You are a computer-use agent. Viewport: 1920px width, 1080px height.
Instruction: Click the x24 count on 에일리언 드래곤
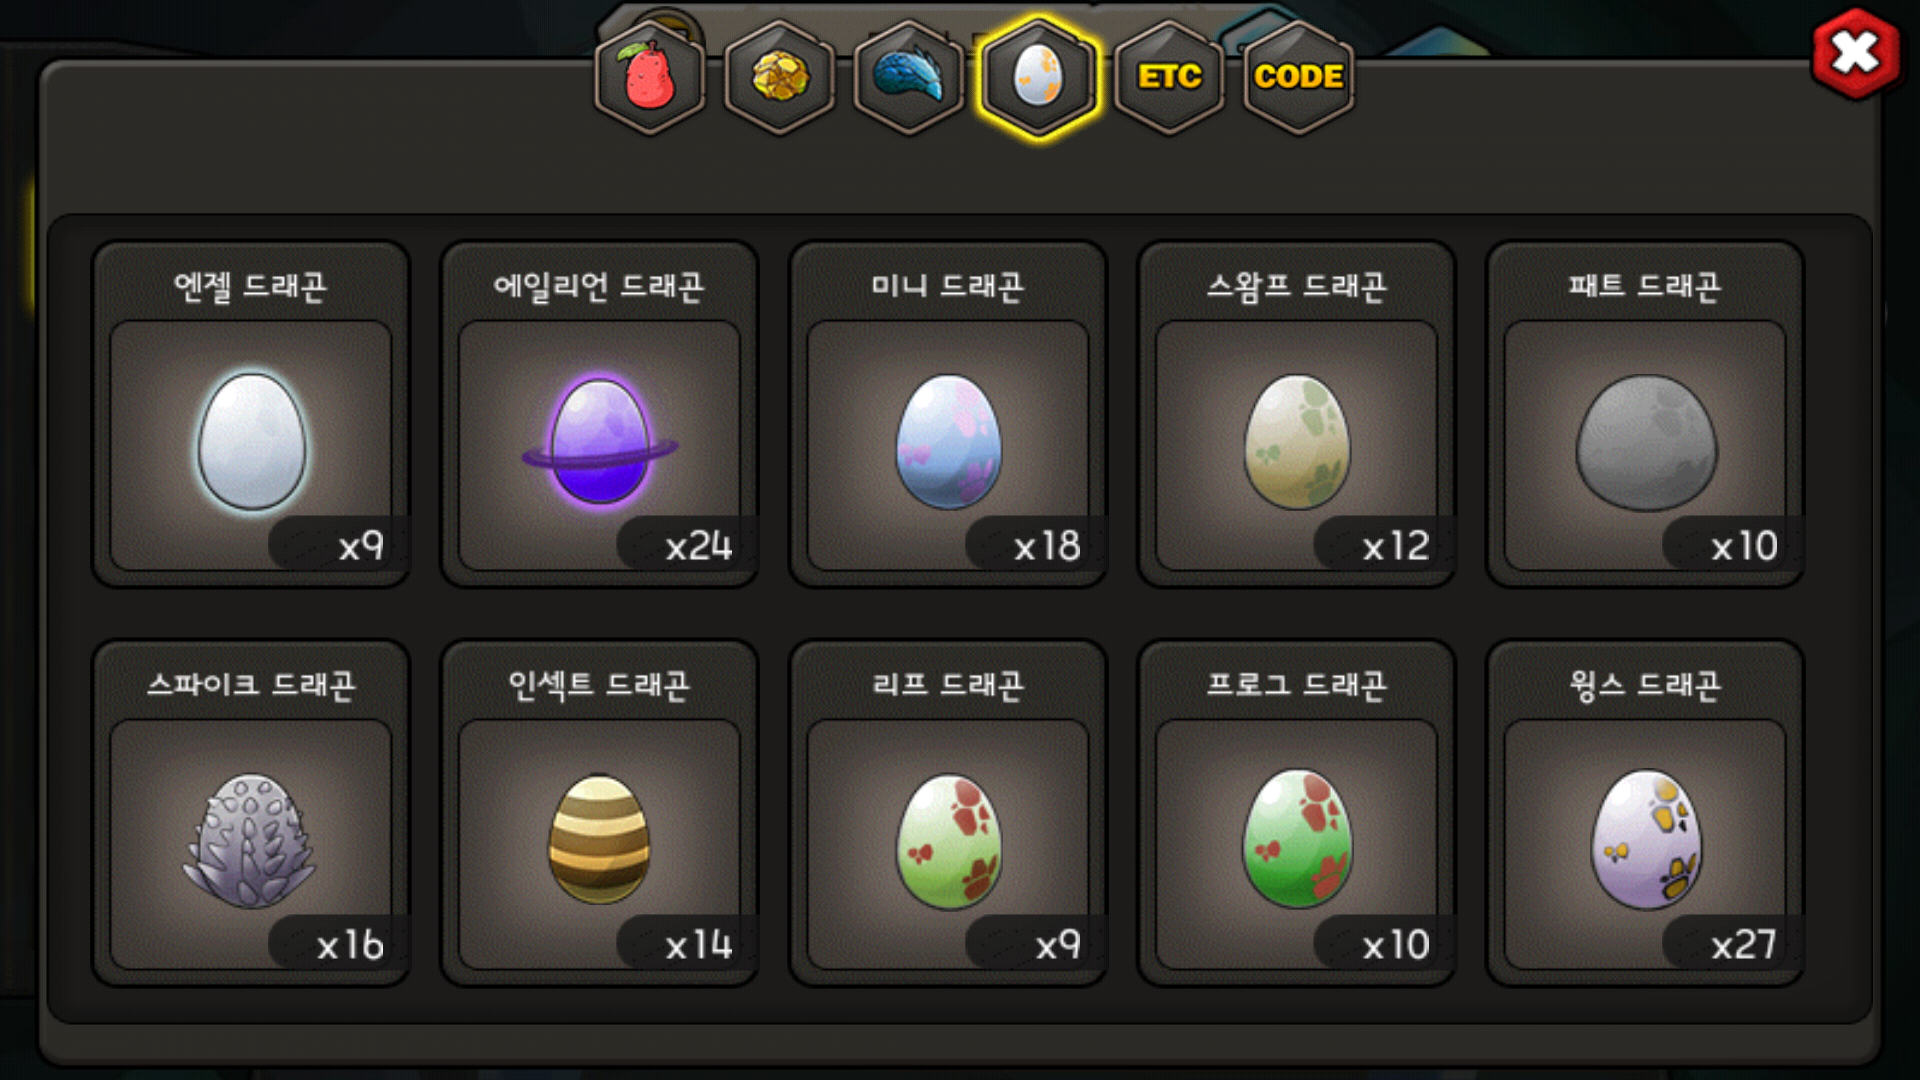tap(698, 546)
